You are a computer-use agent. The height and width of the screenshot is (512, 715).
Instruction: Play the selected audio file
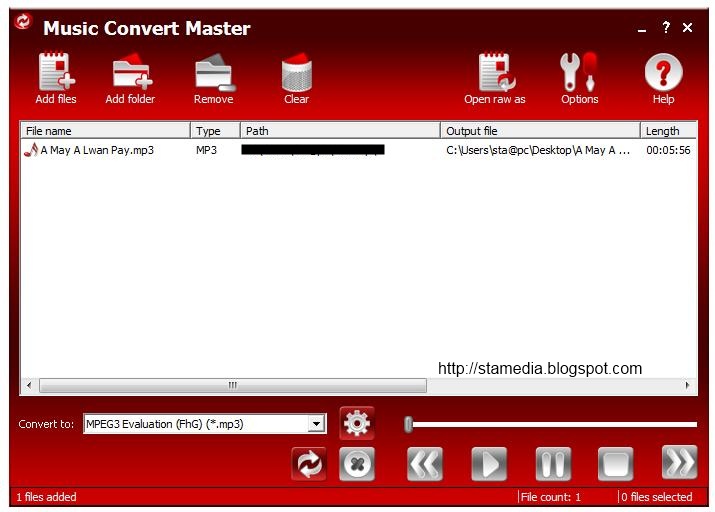(489, 464)
